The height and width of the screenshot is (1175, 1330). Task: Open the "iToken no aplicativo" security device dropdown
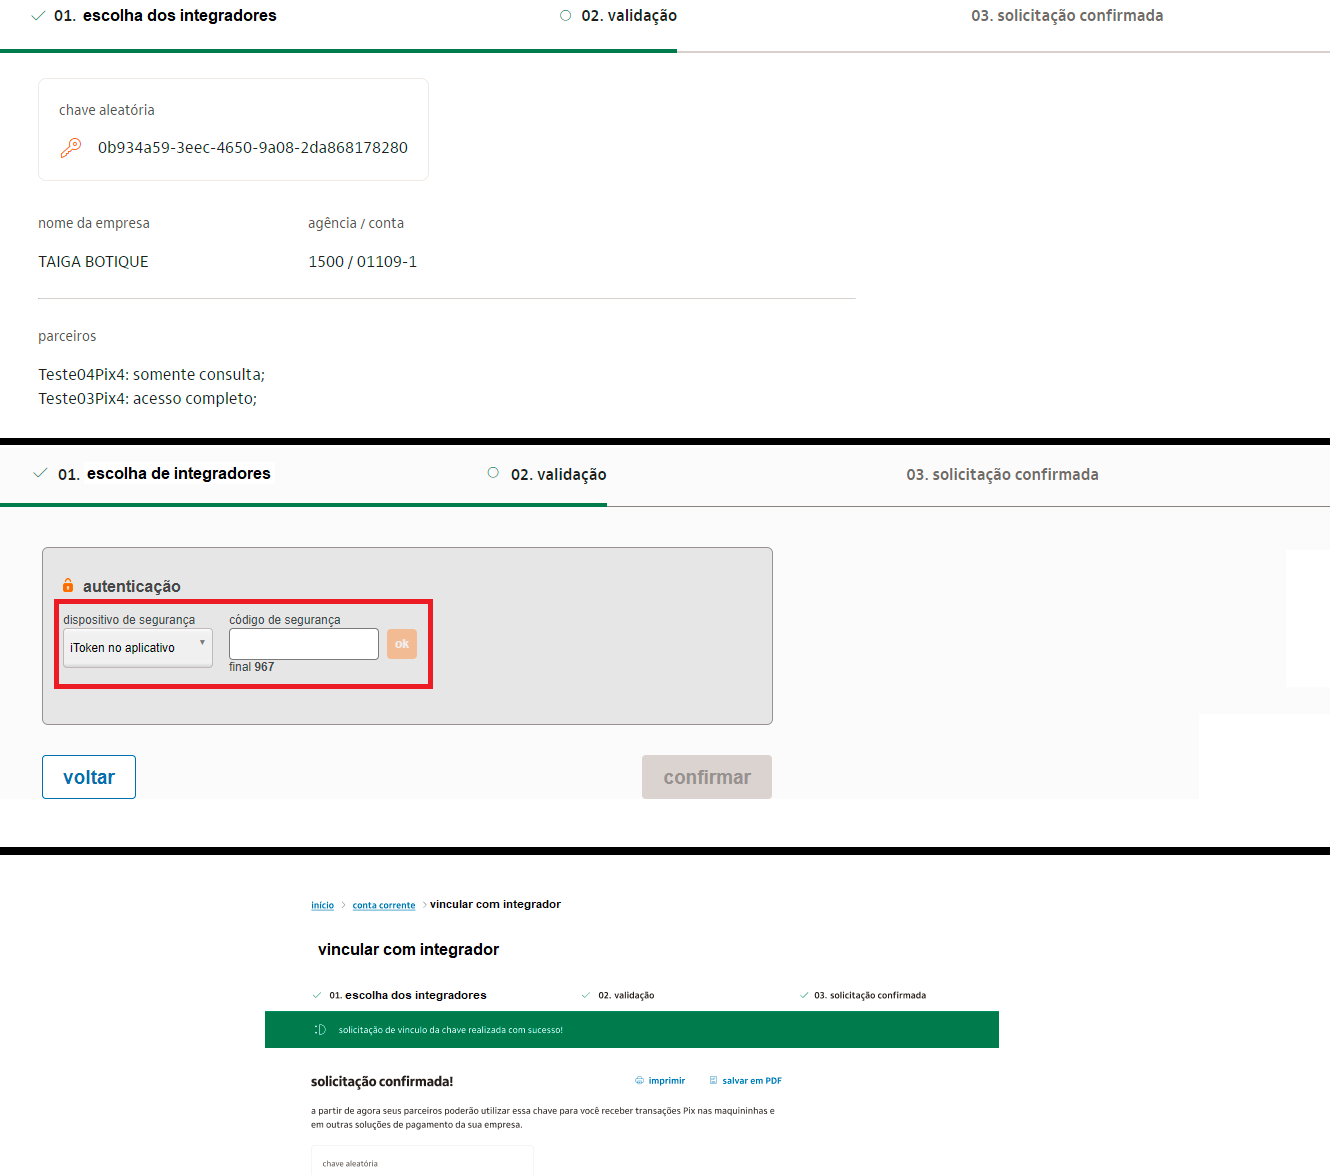[137, 648]
